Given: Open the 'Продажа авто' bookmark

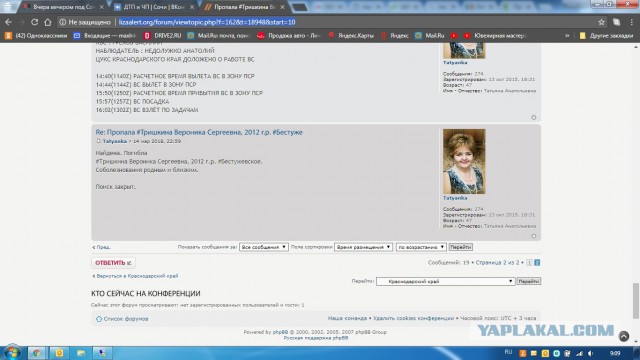Looking at the screenshot, I should tap(289, 36).
